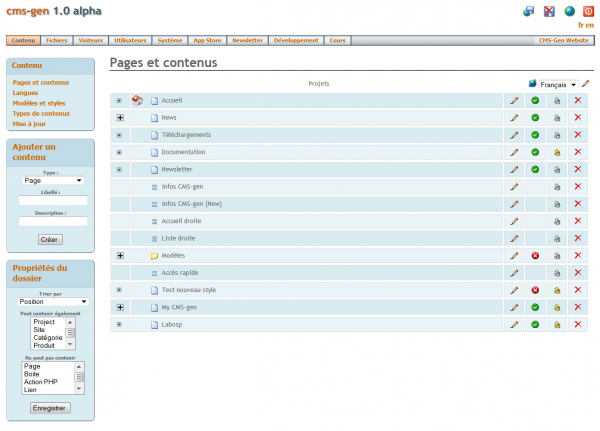Click the Modèles folder icon
The height and width of the screenshot is (431, 600).
(154, 256)
